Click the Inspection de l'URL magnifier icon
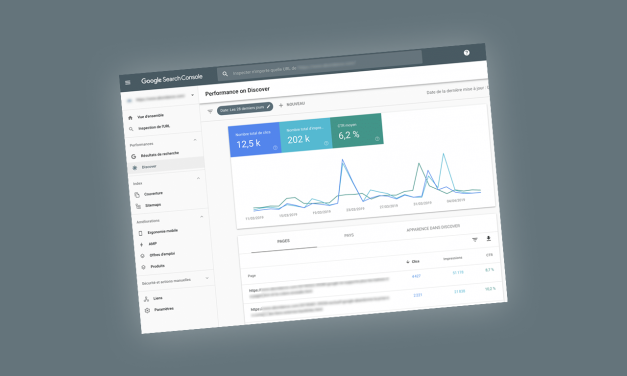Screen dimensions: 627x376 131,129
